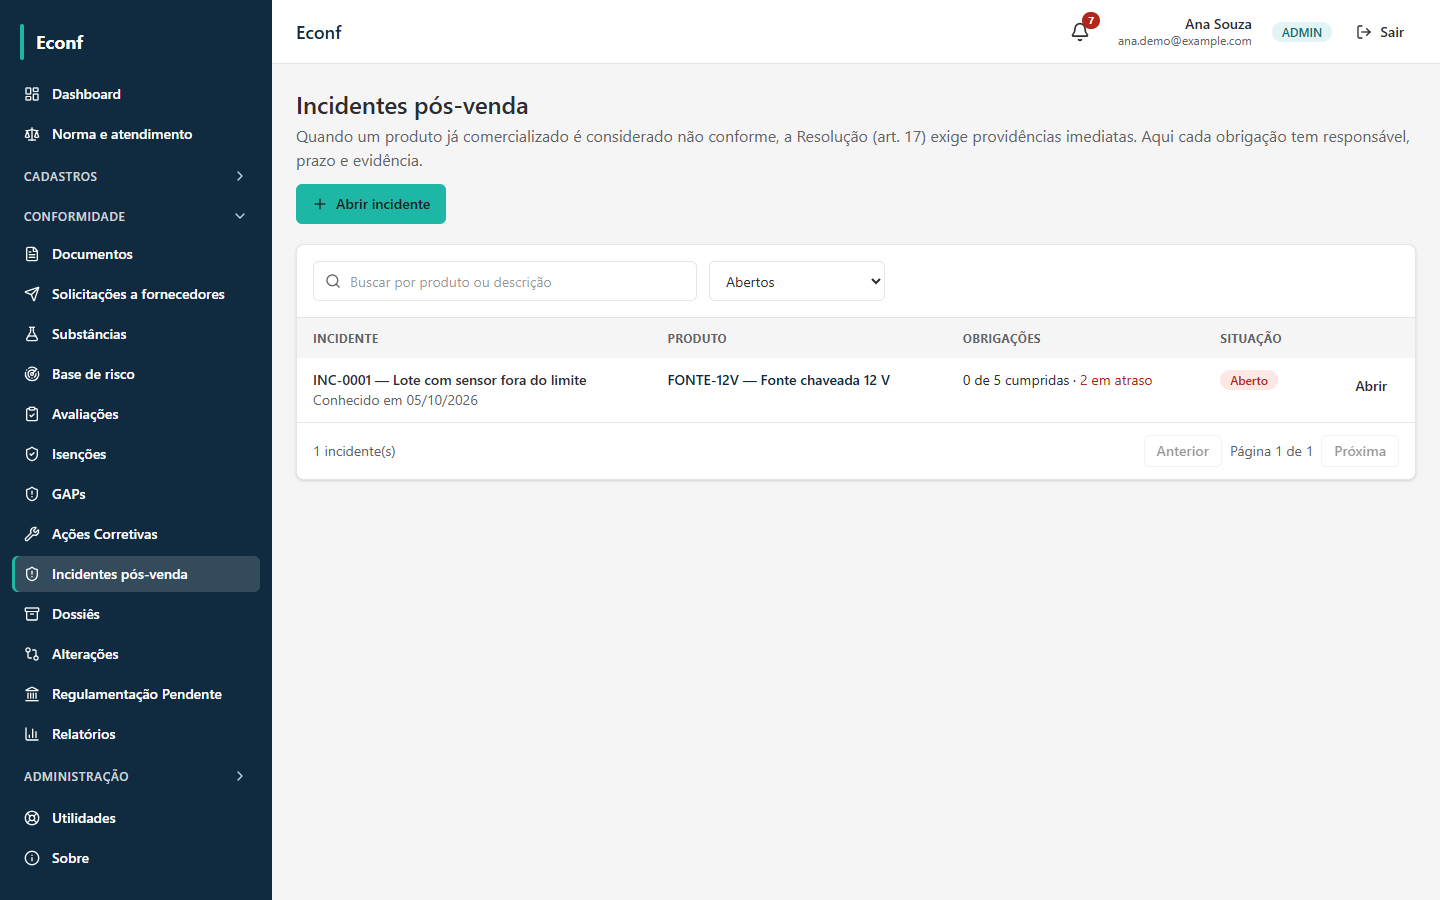Click the Aberto status badge
The height and width of the screenshot is (900, 1440).
1249,380
